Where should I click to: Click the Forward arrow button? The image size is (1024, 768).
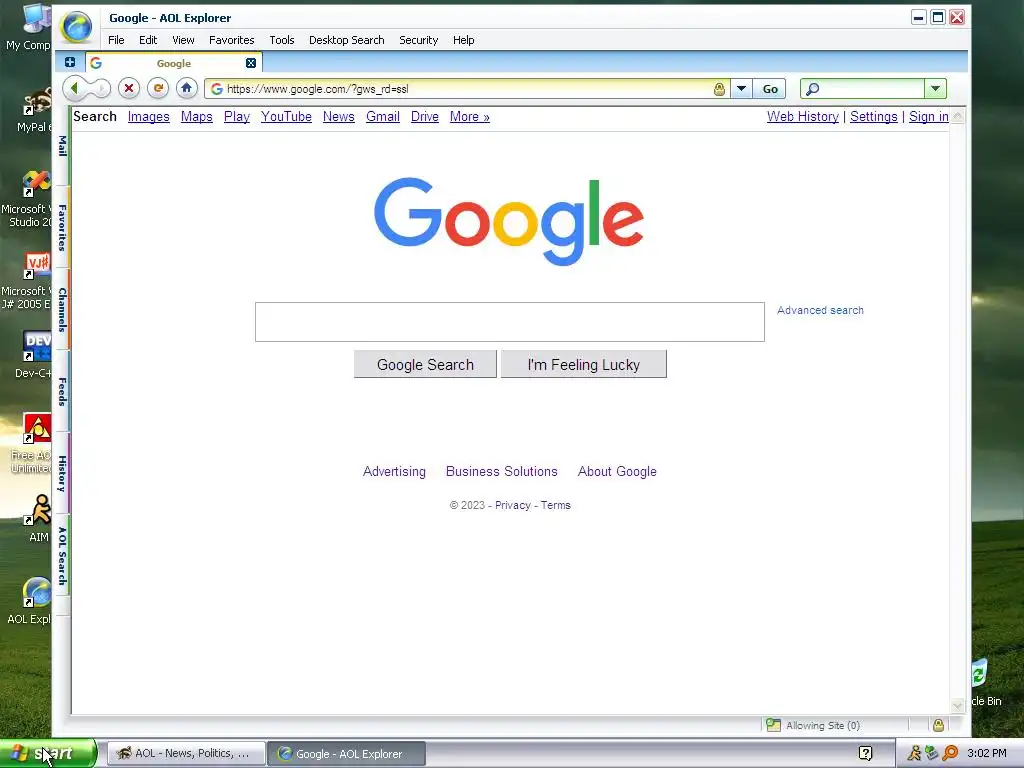pyautogui.click(x=101, y=88)
